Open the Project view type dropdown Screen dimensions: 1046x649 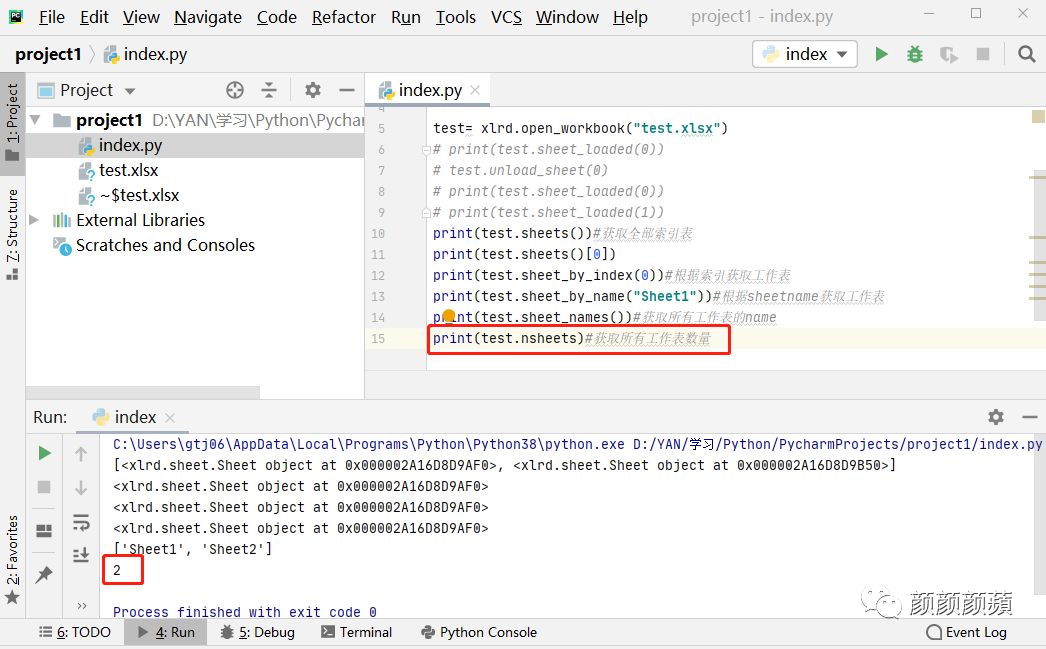[130, 91]
